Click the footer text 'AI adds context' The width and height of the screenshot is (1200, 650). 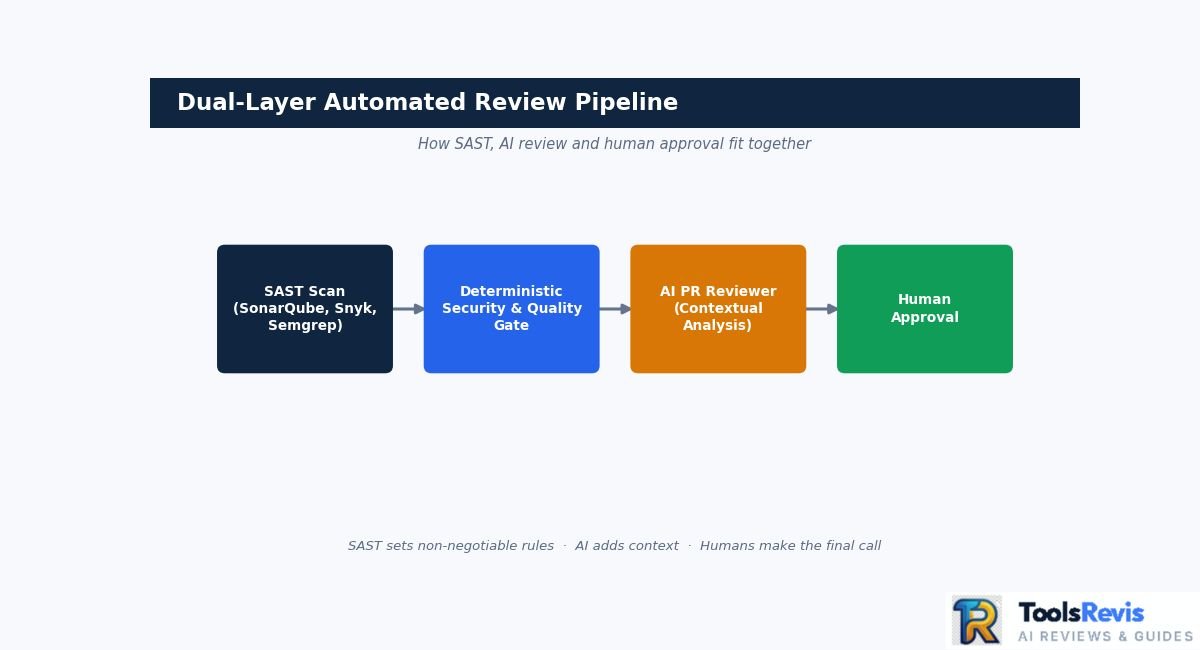[627, 546]
